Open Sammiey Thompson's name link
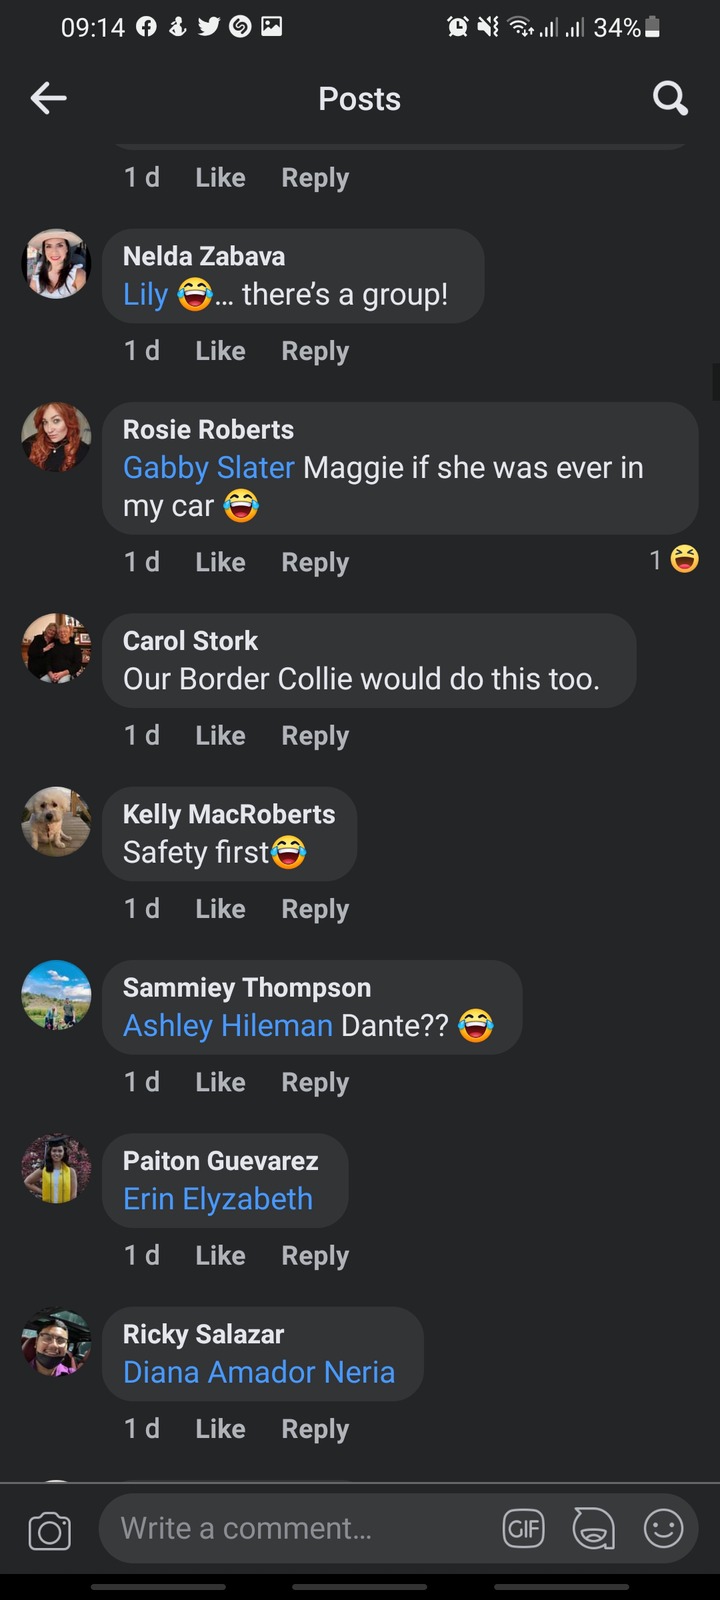The image size is (720, 1600). click(x=247, y=987)
